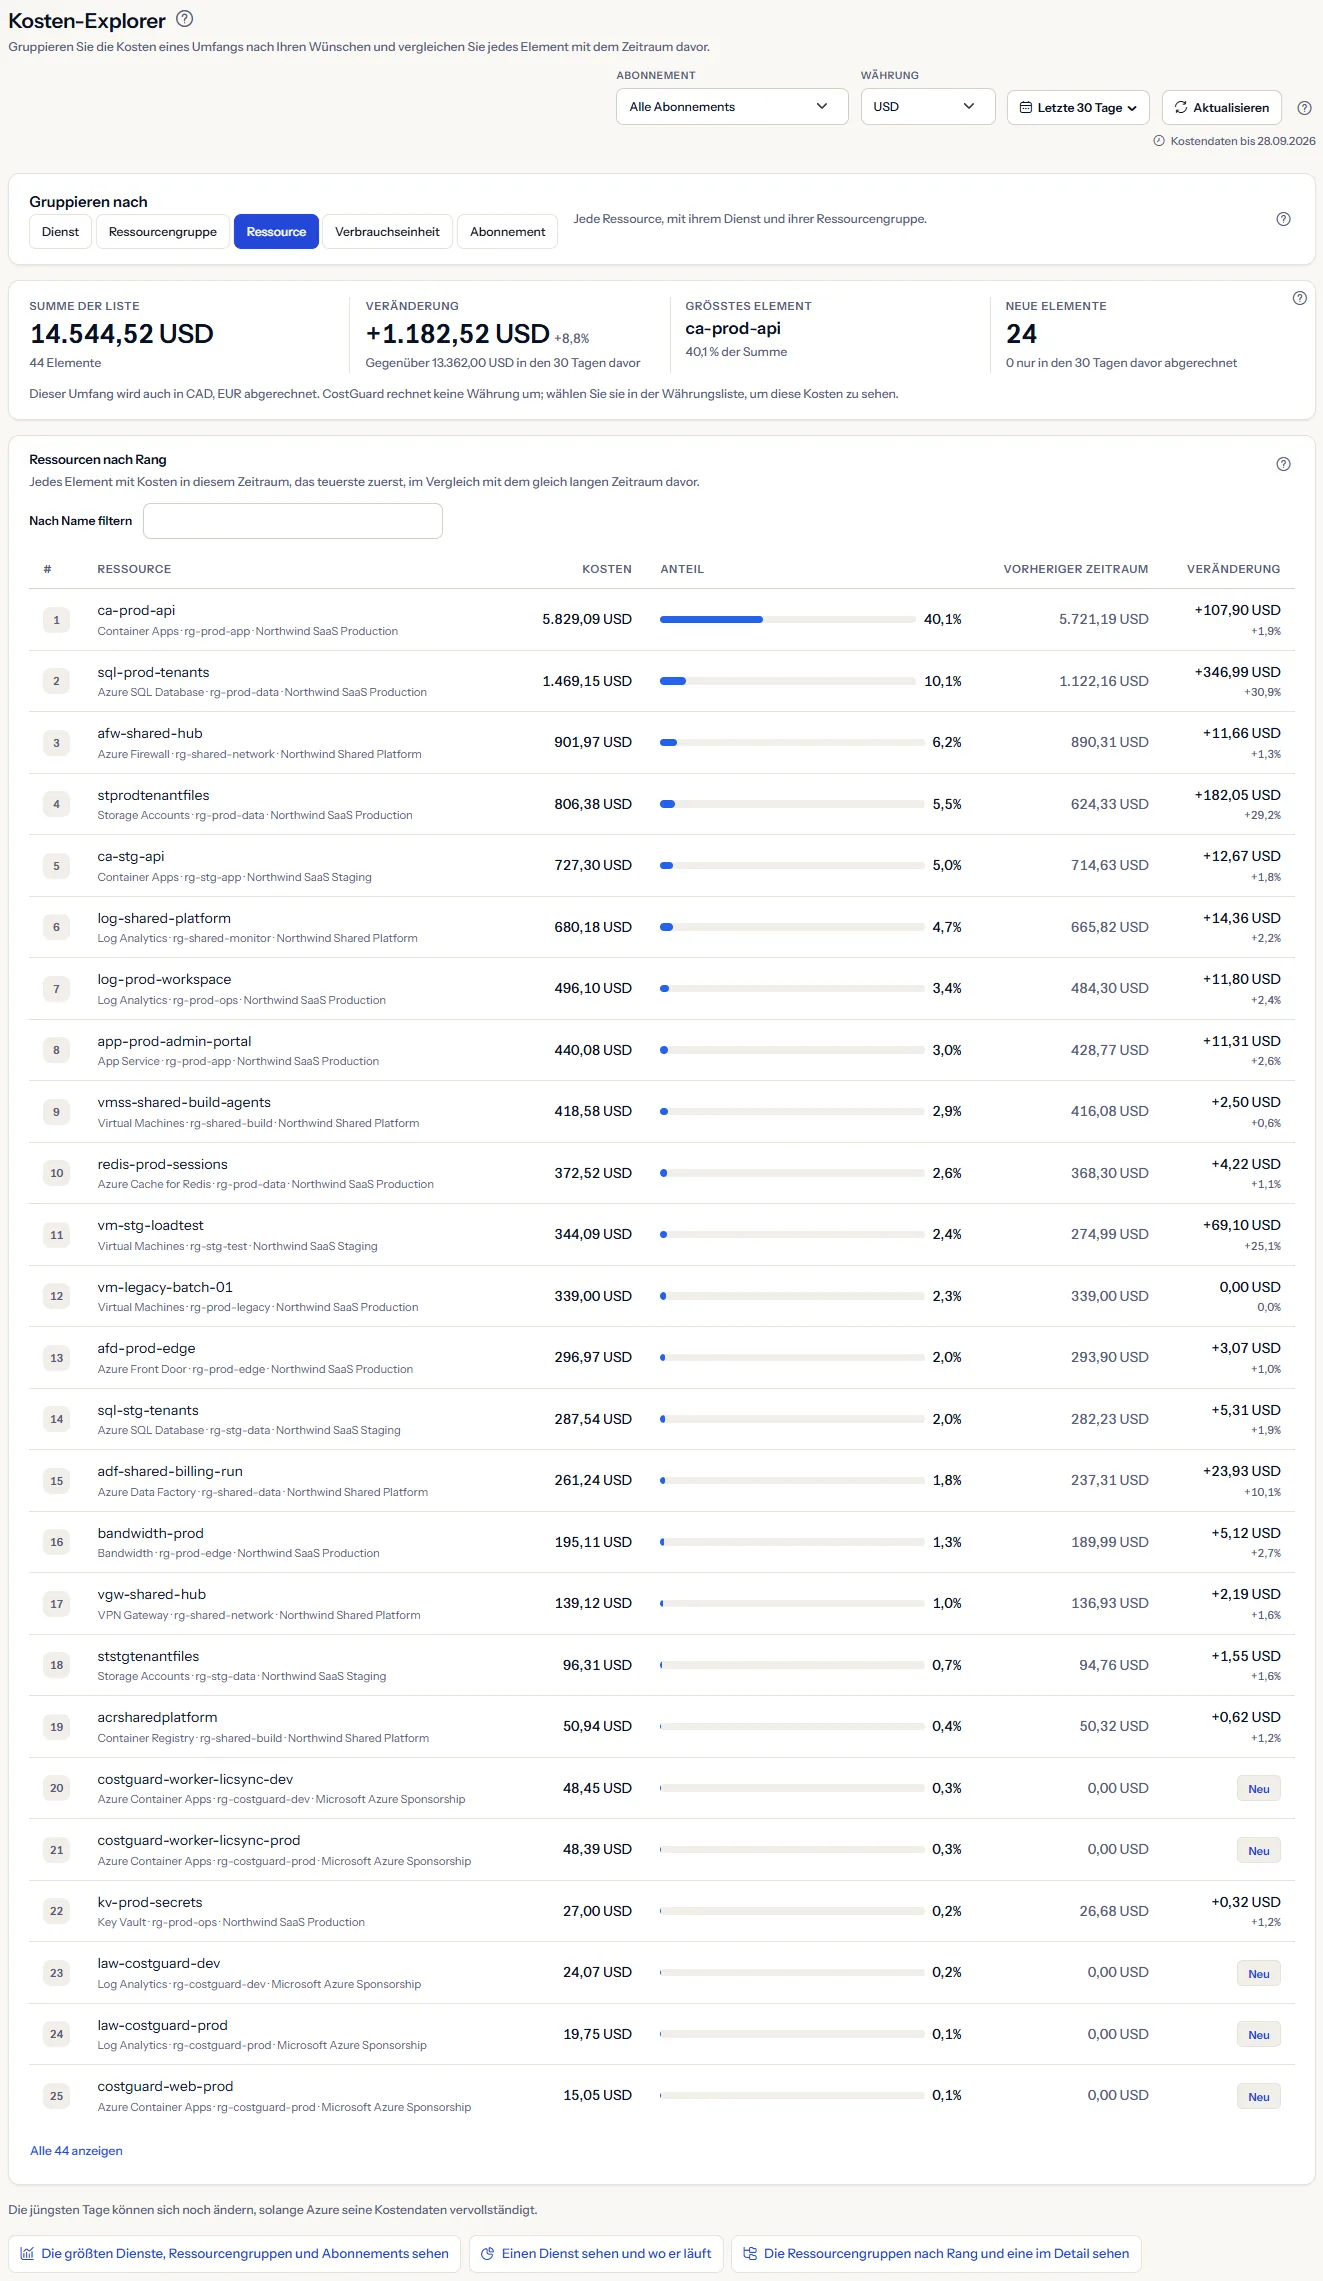This screenshot has width=1323, height=2281.
Task: Select resource acrsharedplatform
Action: click(157, 1717)
